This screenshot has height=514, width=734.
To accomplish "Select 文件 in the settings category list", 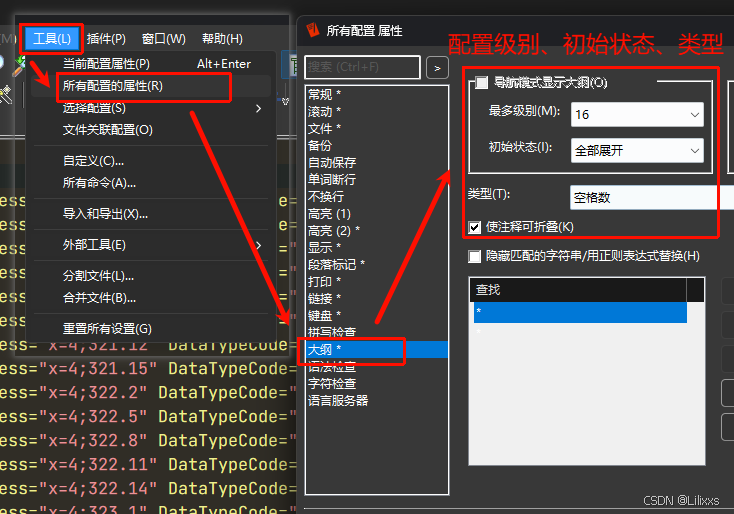I will point(376,128).
